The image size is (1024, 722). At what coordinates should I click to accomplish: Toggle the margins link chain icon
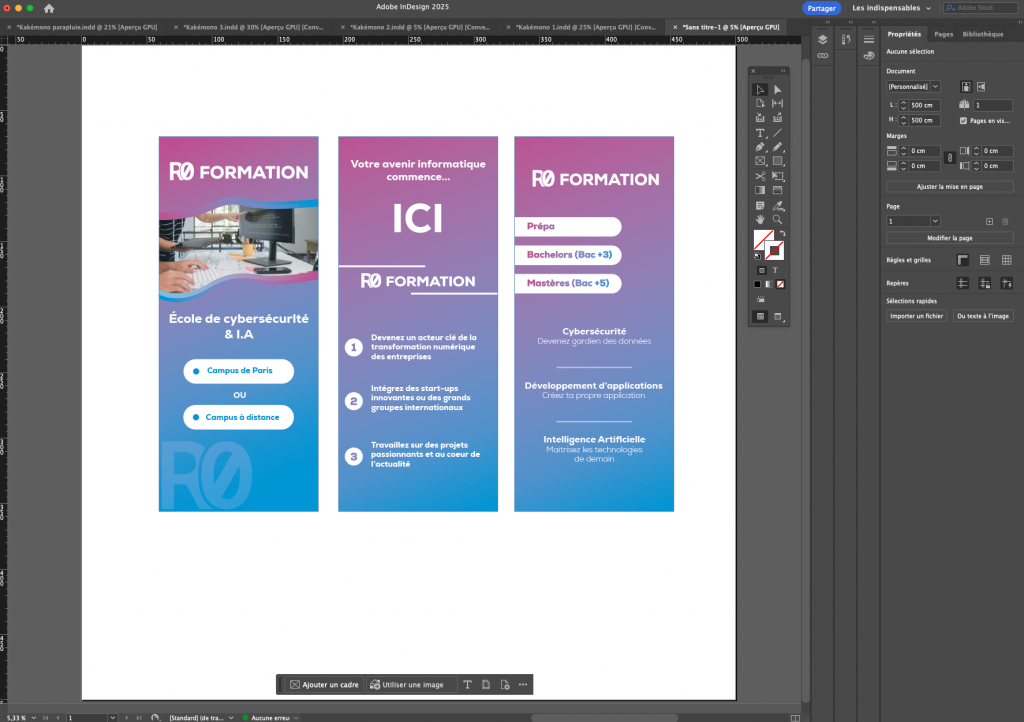[948, 158]
